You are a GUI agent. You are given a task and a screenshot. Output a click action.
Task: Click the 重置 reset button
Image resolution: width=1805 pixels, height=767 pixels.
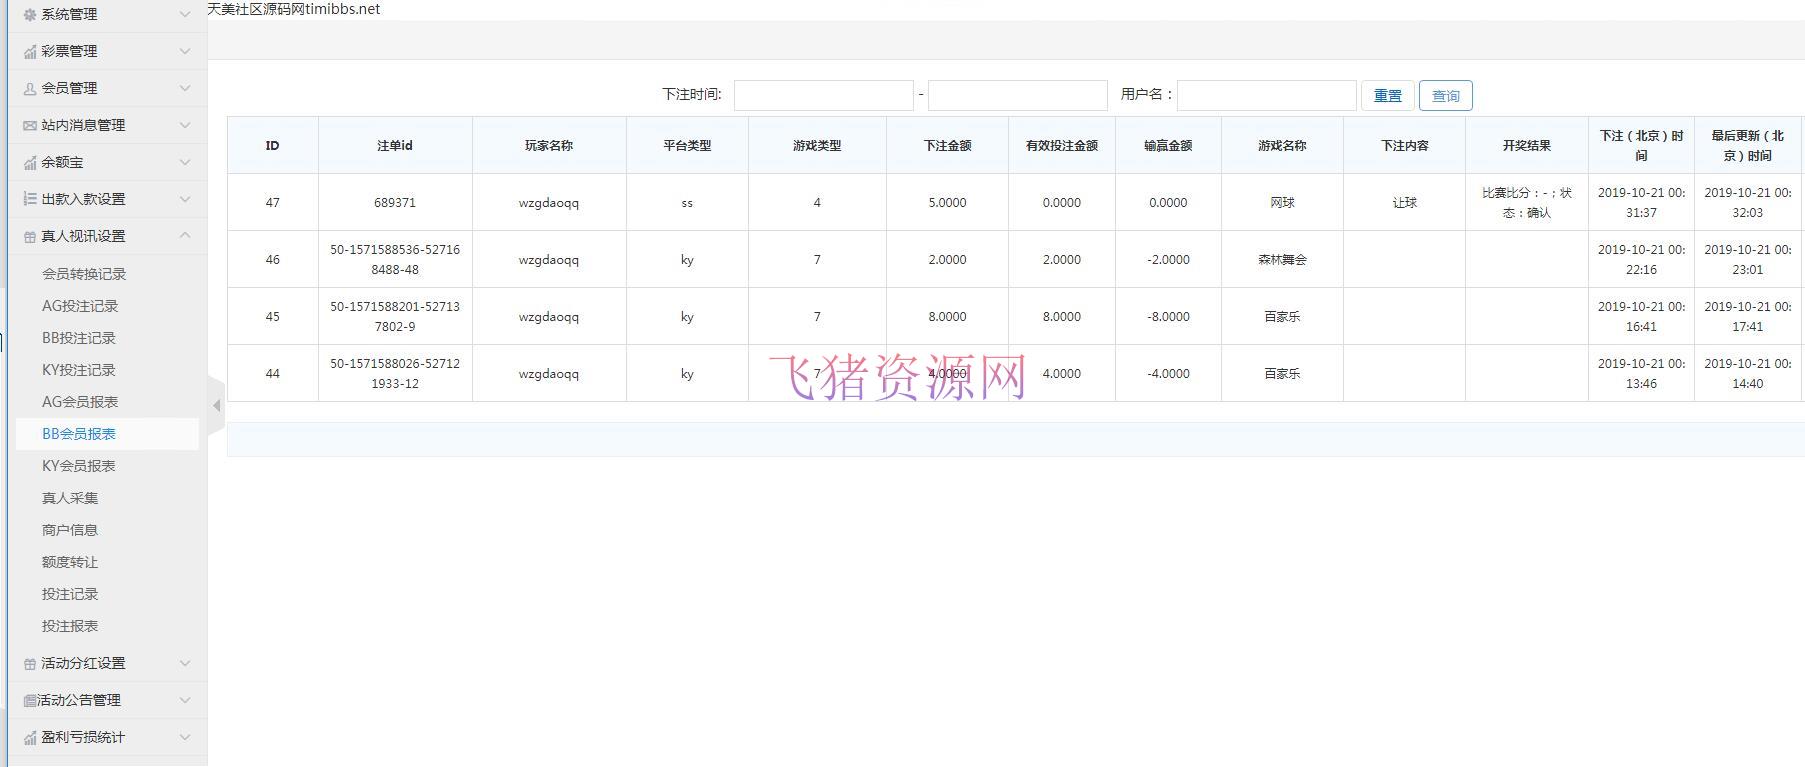[1388, 95]
